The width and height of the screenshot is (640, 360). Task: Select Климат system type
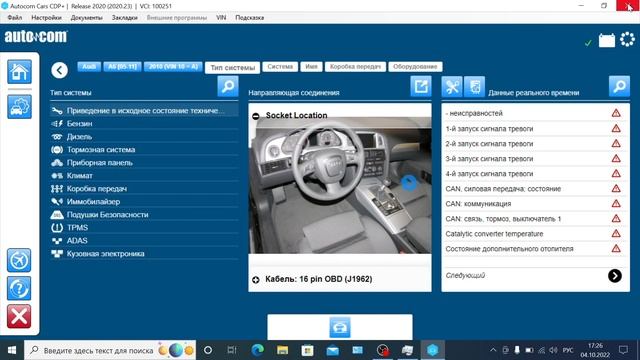point(144,176)
